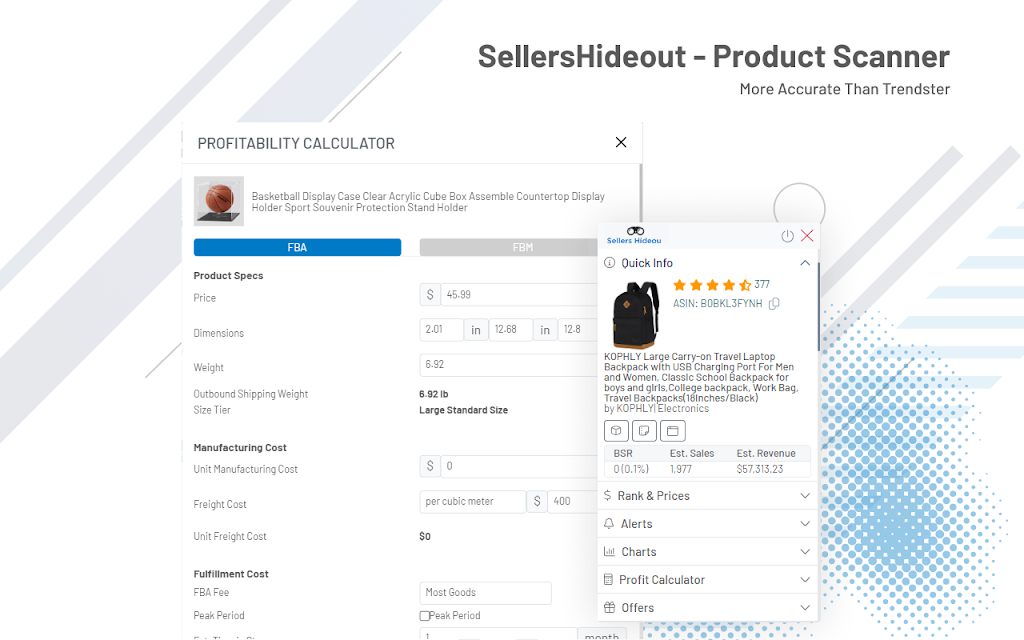
Task: Expand the Profit Calculator section
Action: pos(708,580)
